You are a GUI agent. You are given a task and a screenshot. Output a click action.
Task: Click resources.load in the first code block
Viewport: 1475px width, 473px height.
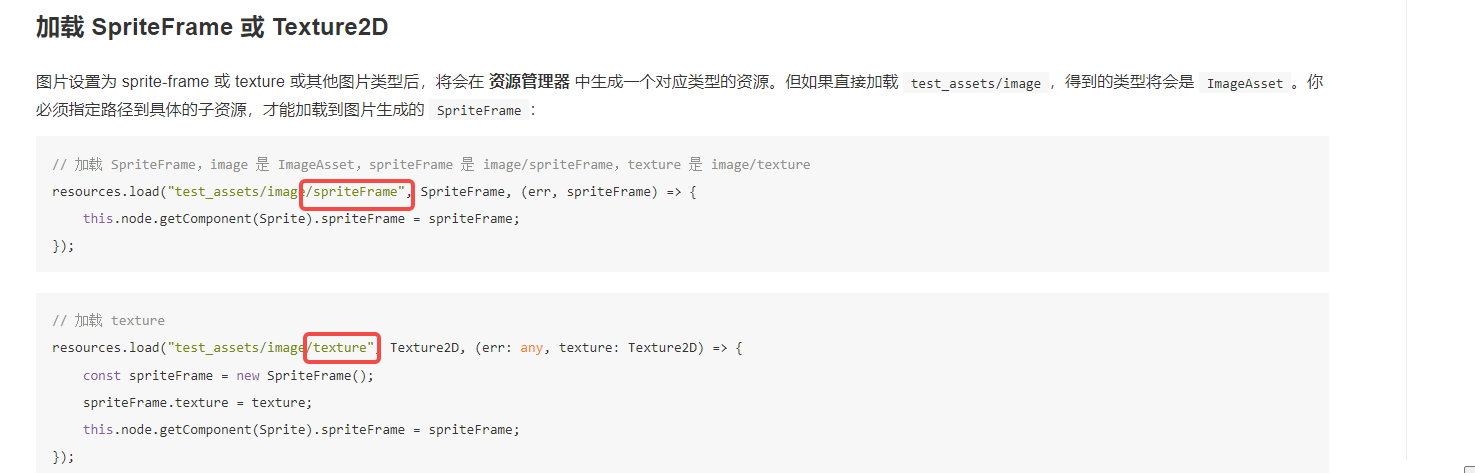point(107,191)
